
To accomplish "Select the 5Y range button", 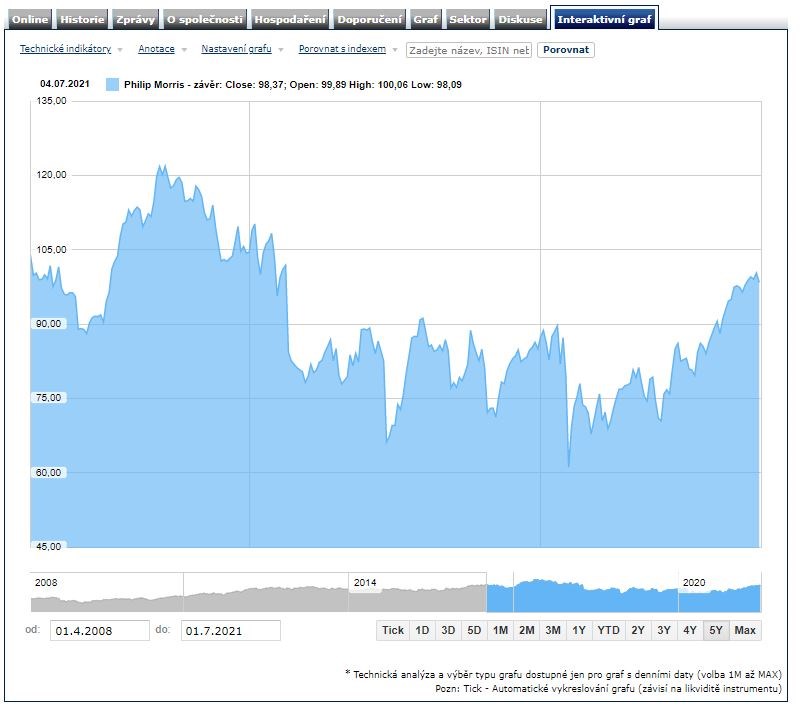I will [x=715, y=630].
